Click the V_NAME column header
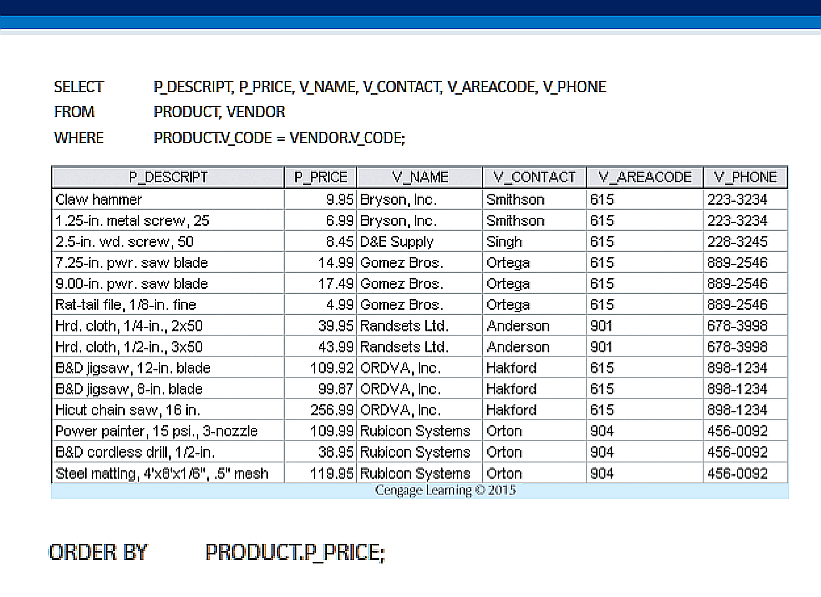821x597 pixels. pyautogui.click(x=419, y=177)
